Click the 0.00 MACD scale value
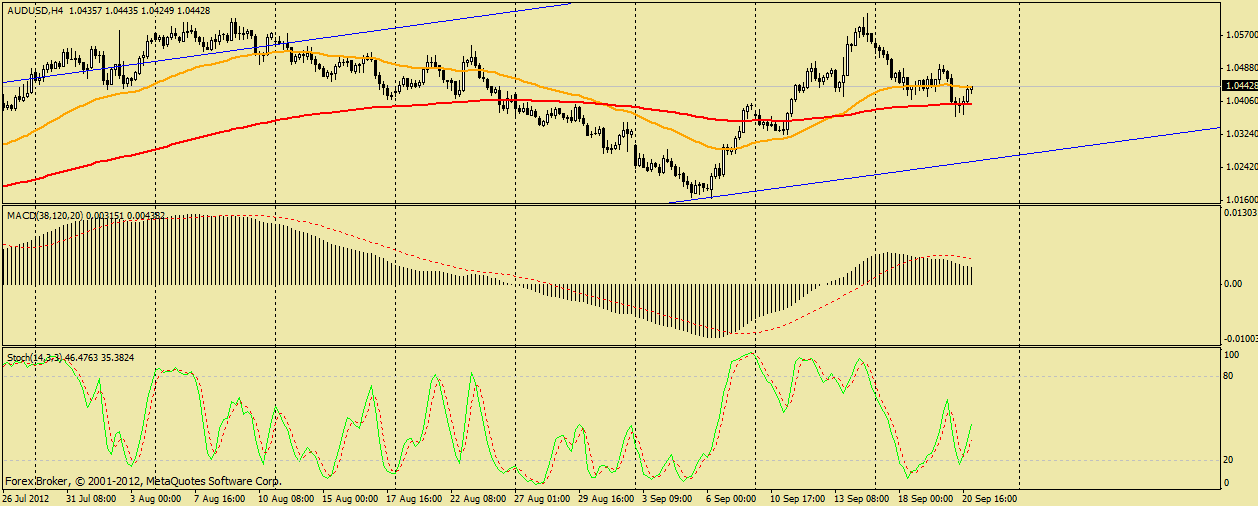Viewport: 1258px width, 506px height. pyautogui.click(x=1232, y=284)
